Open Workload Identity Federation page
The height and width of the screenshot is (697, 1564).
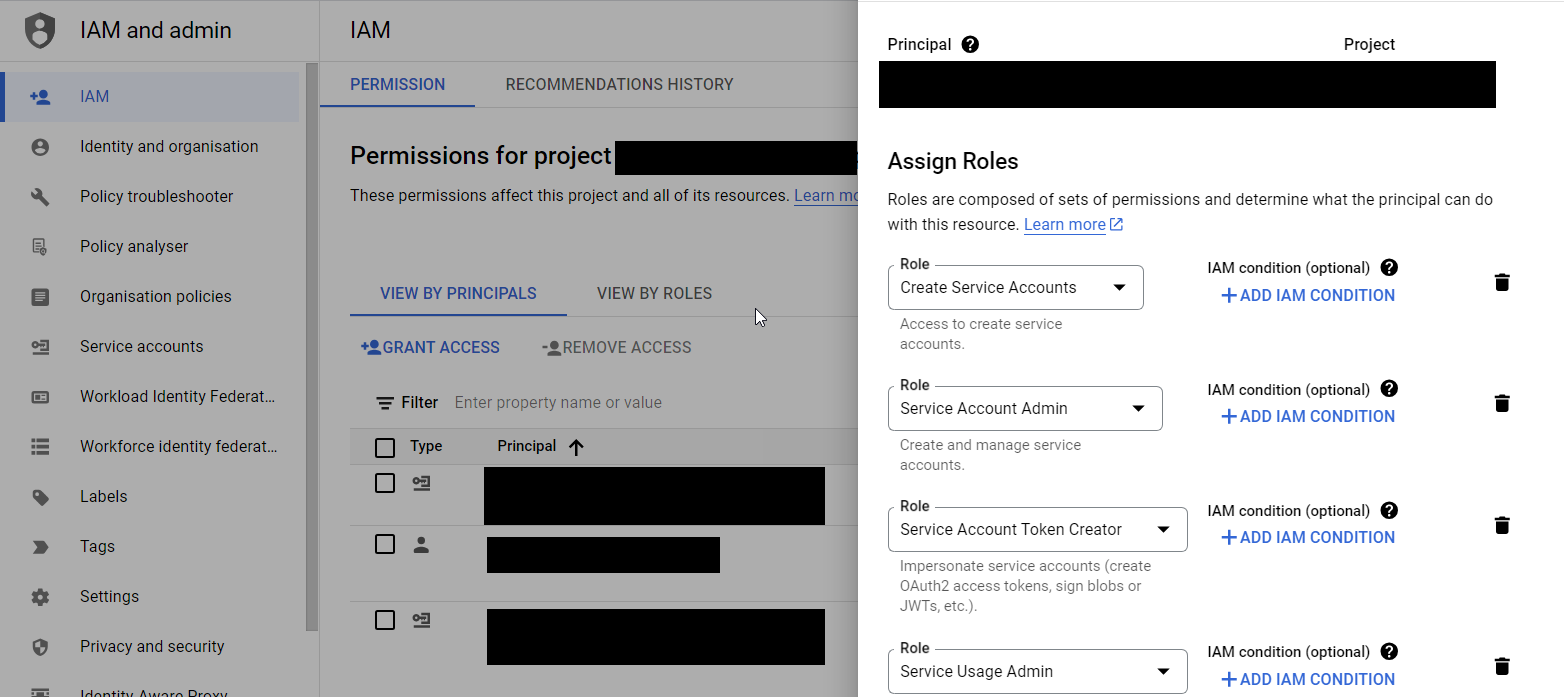click(152, 397)
